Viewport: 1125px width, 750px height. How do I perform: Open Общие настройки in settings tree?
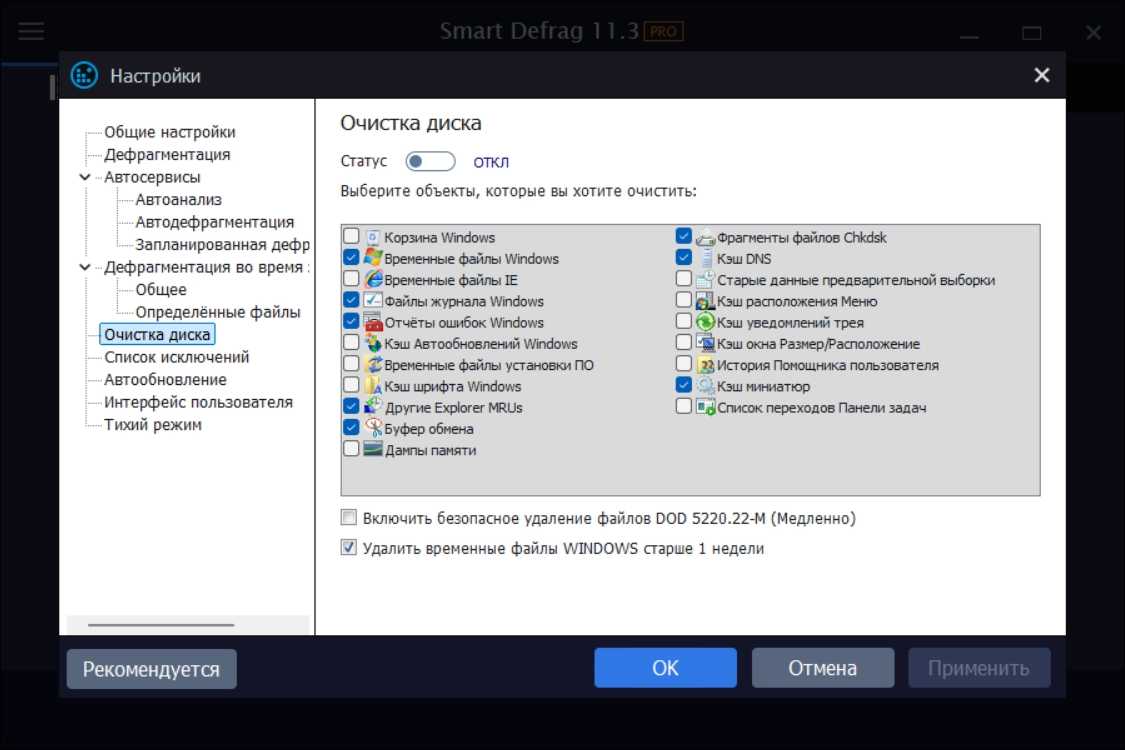169,132
